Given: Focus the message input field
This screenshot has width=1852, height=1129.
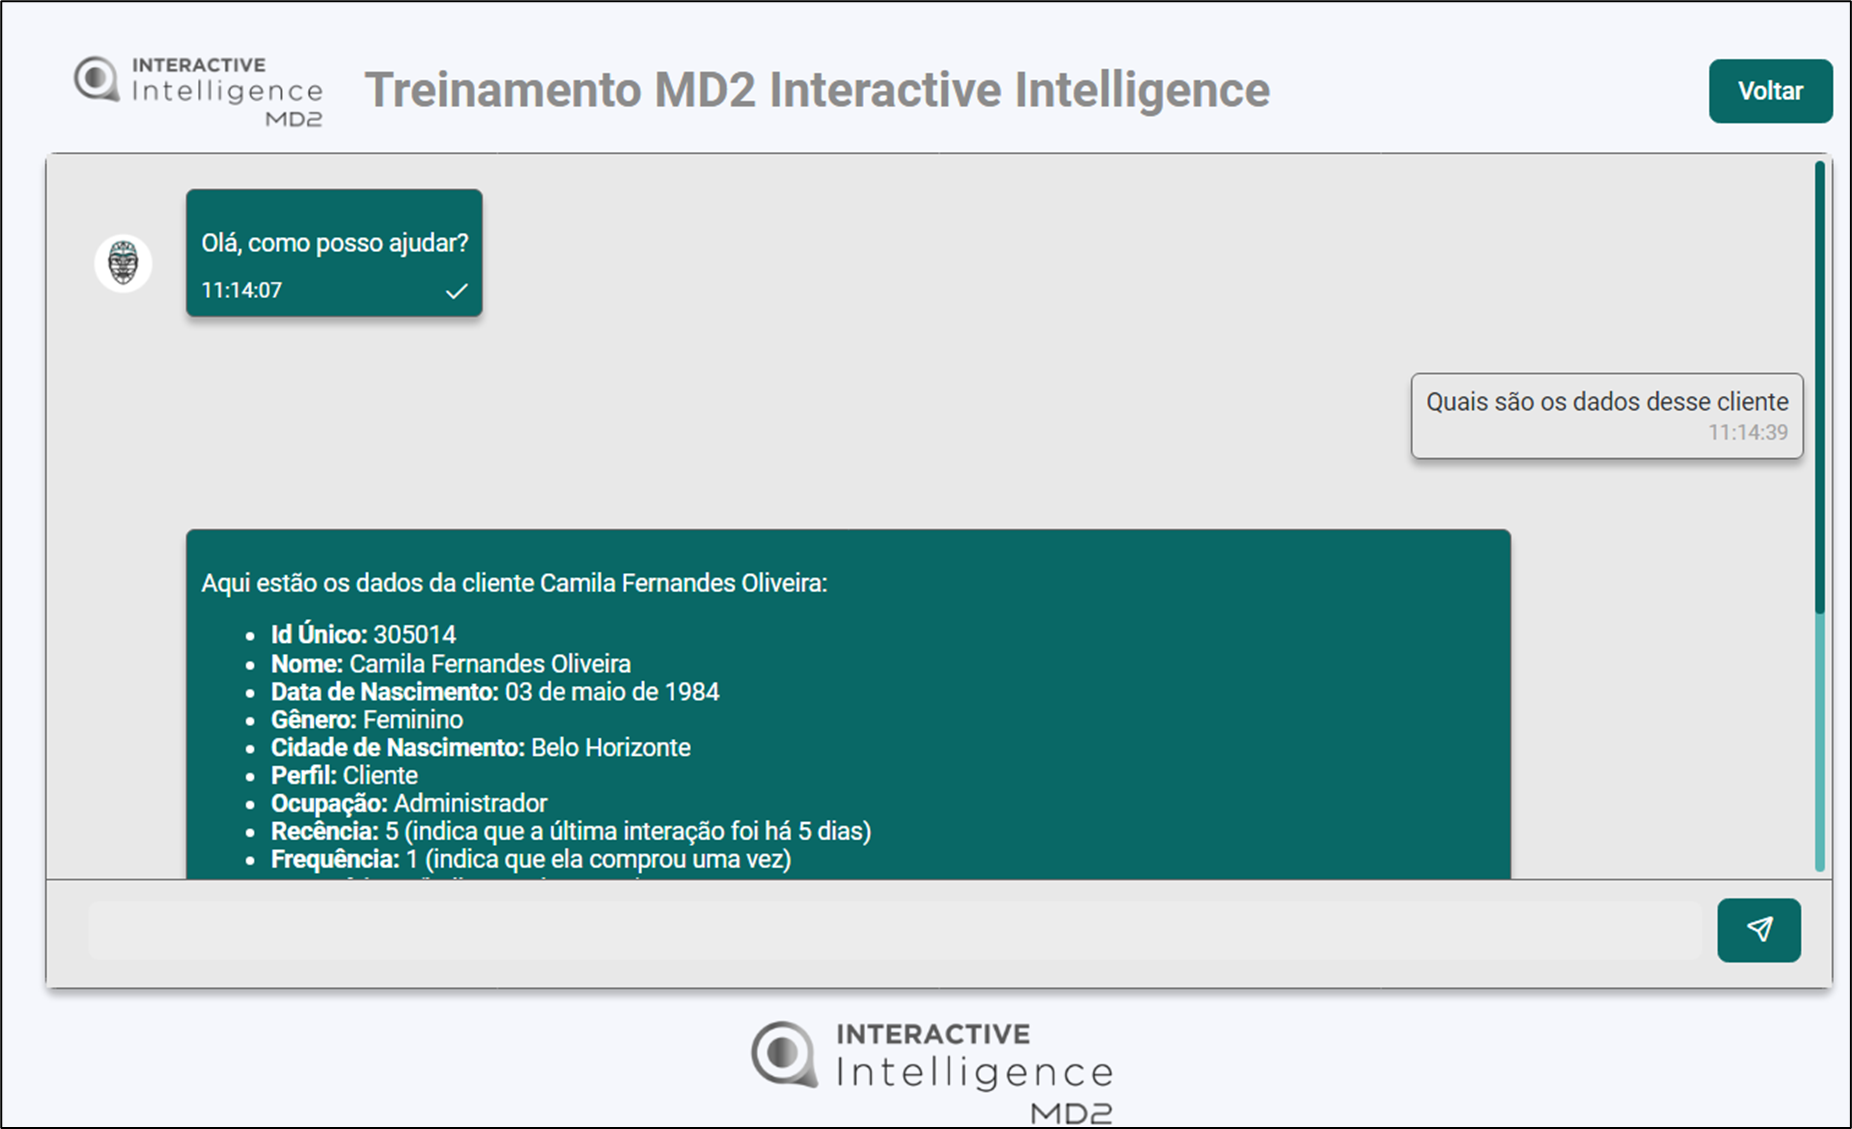Looking at the screenshot, I should point(894,931).
